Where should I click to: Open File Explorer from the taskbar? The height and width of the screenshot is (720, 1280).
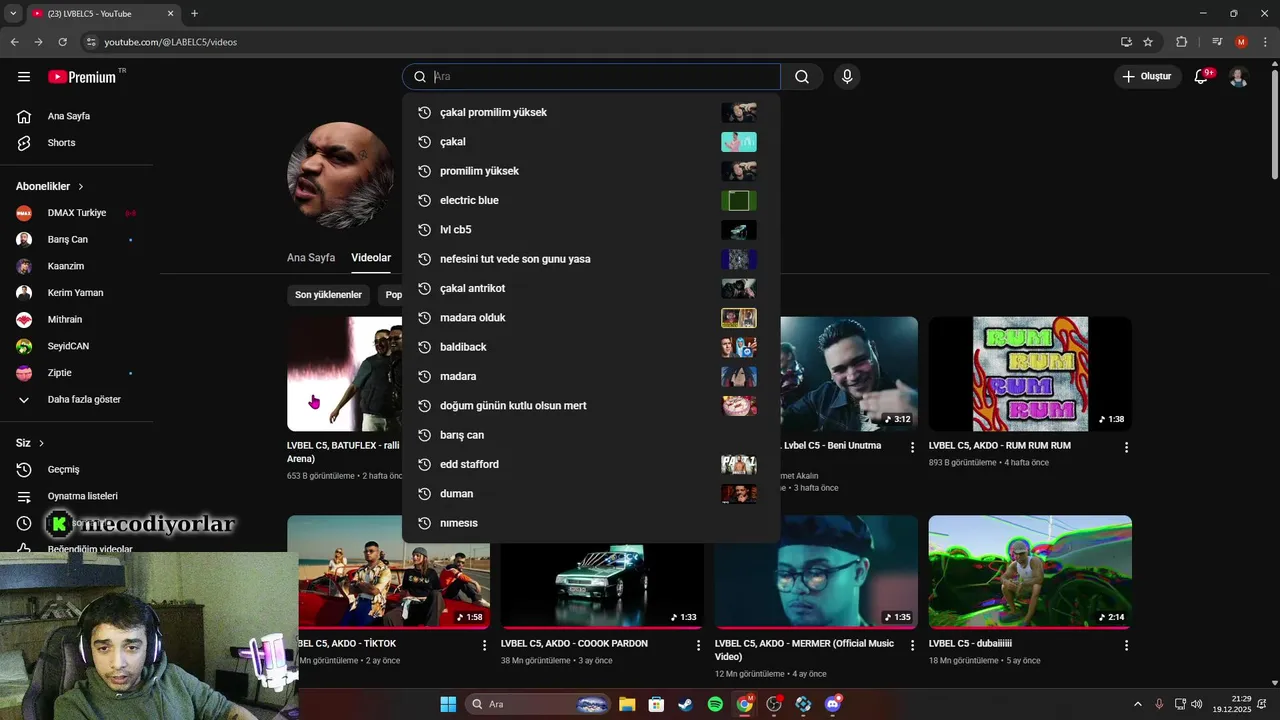[627, 704]
